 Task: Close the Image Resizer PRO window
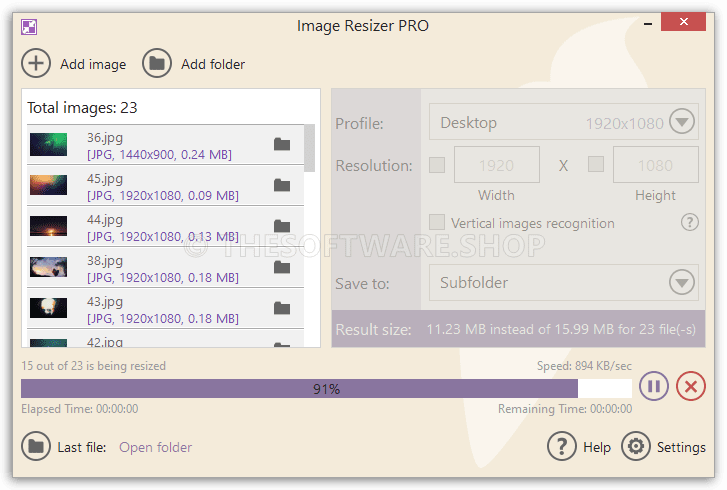pos(683,22)
